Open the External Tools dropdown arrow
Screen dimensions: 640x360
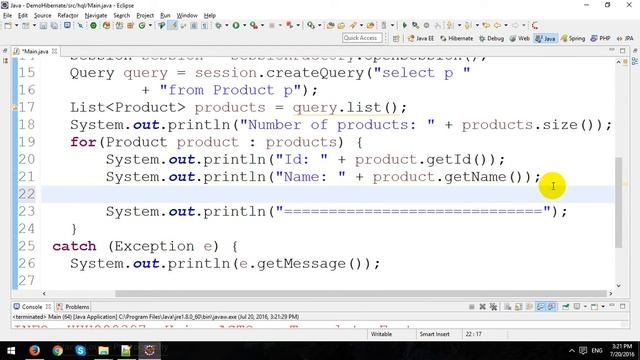pyautogui.click(x=262, y=25)
